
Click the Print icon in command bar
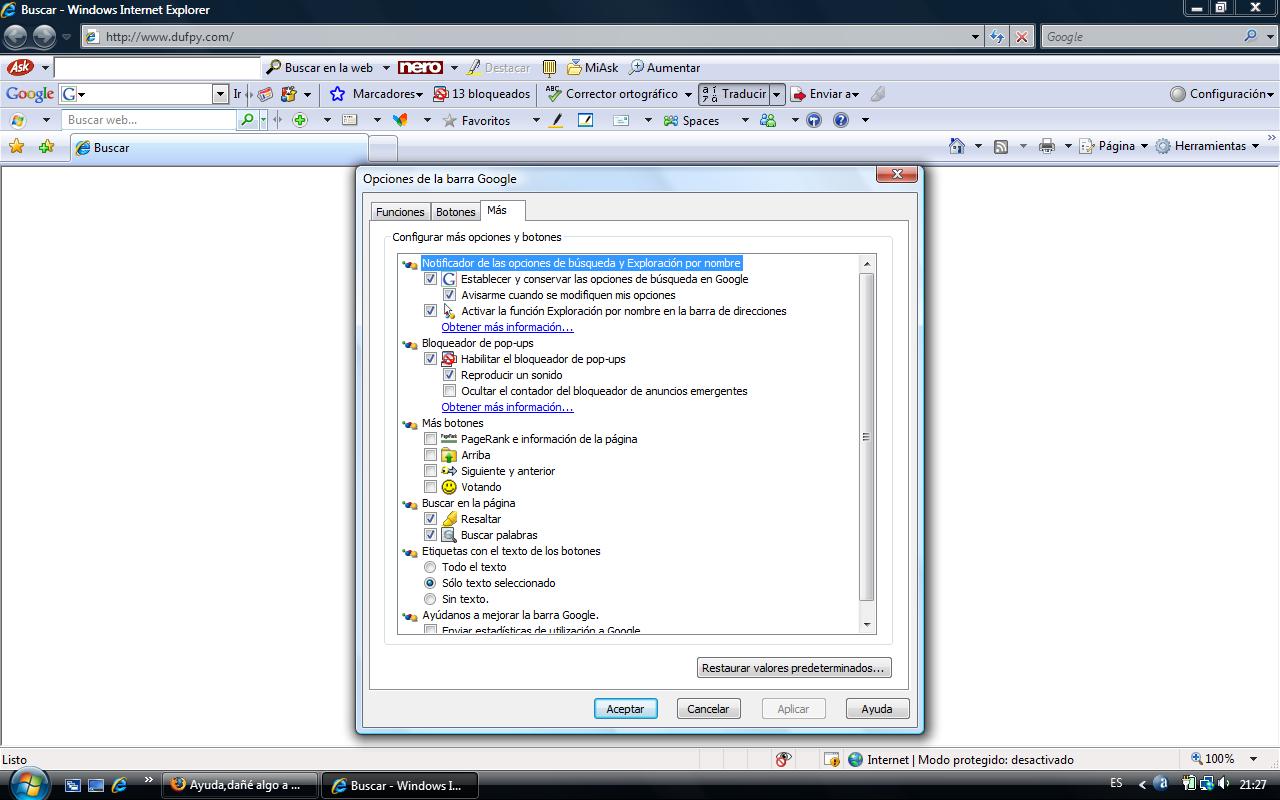click(1047, 146)
